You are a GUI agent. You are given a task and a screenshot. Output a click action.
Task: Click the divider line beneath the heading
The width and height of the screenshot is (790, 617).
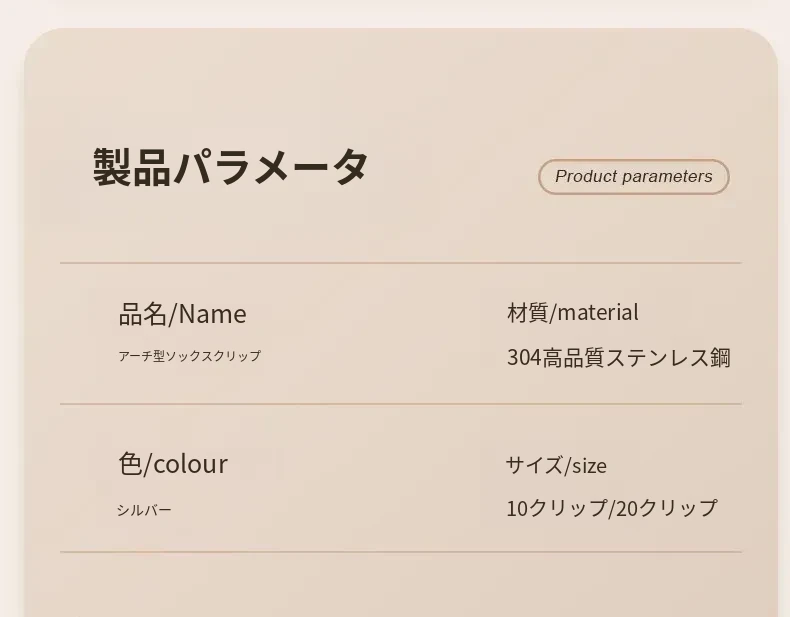[x=400, y=263]
